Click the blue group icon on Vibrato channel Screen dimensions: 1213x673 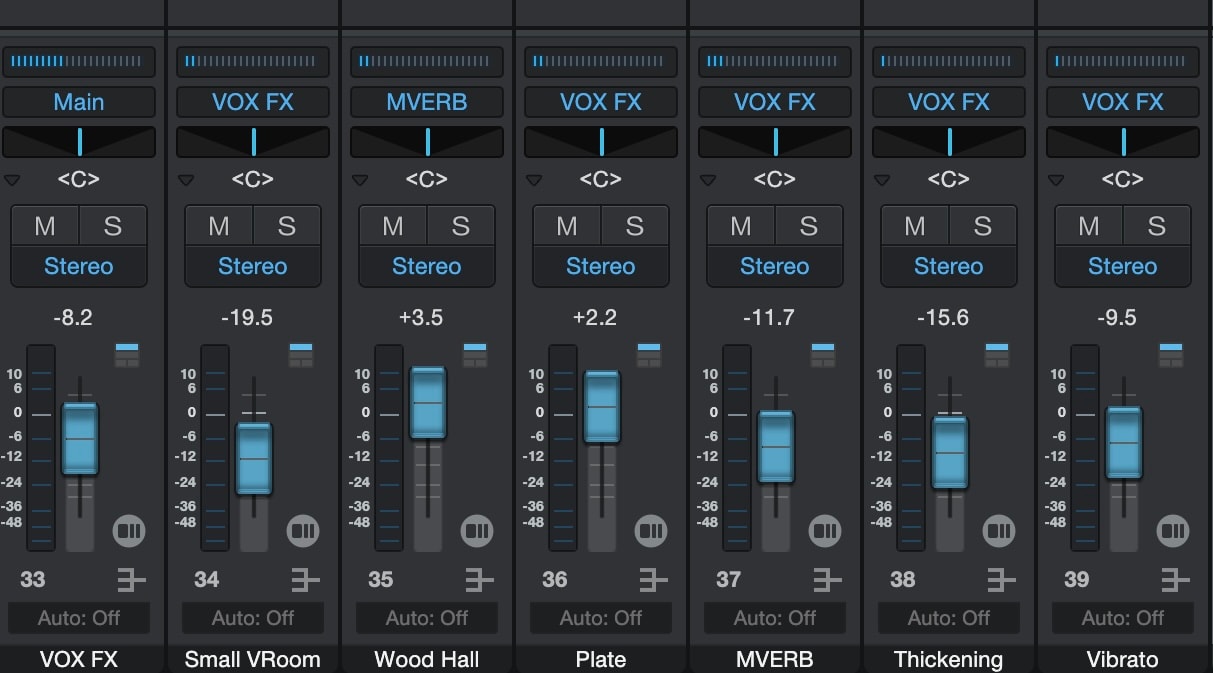pos(1171,355)
